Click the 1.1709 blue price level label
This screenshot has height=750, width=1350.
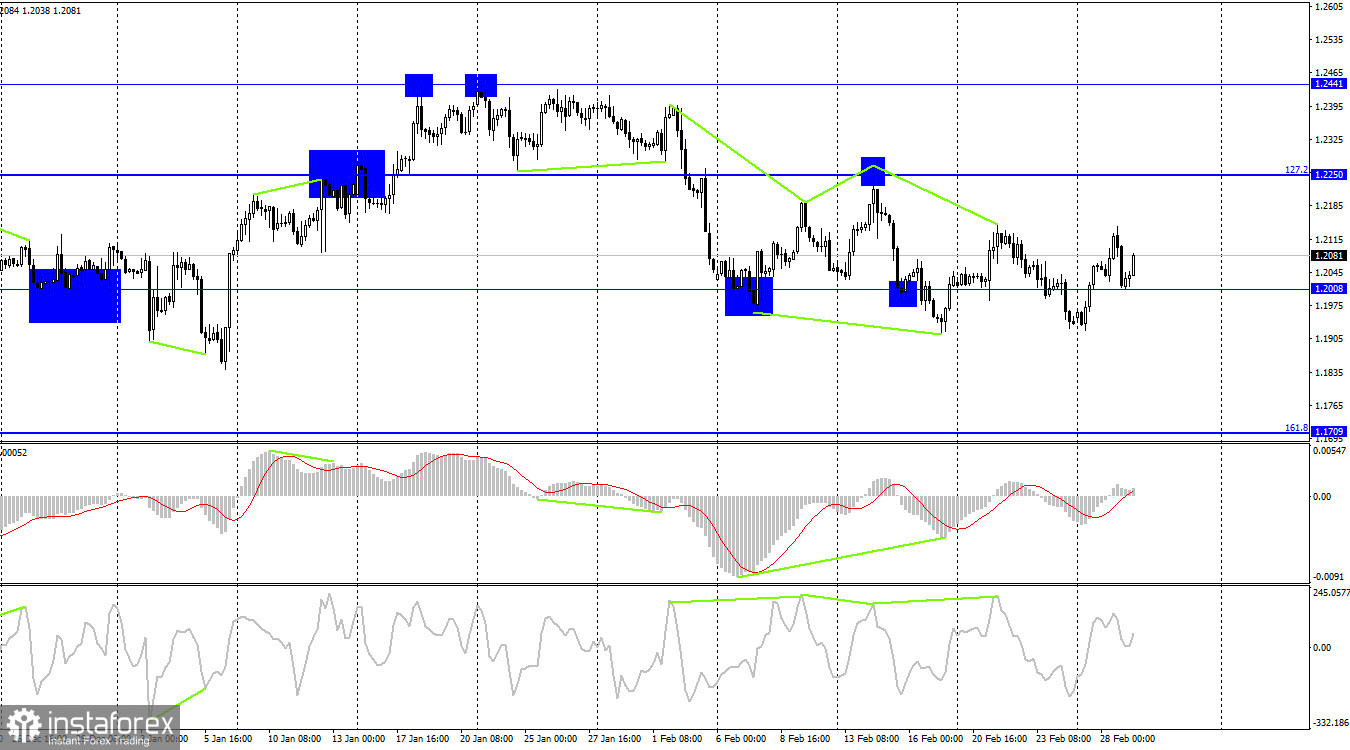click(x=1329, y=432)
